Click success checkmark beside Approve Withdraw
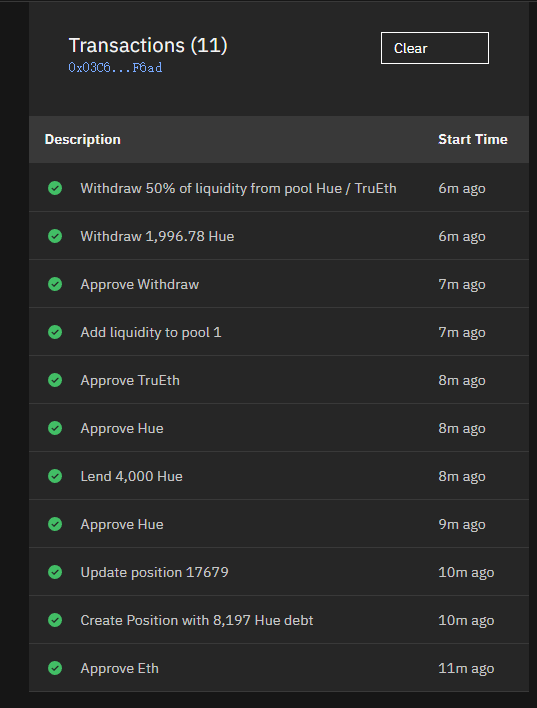 pos(55,284)
